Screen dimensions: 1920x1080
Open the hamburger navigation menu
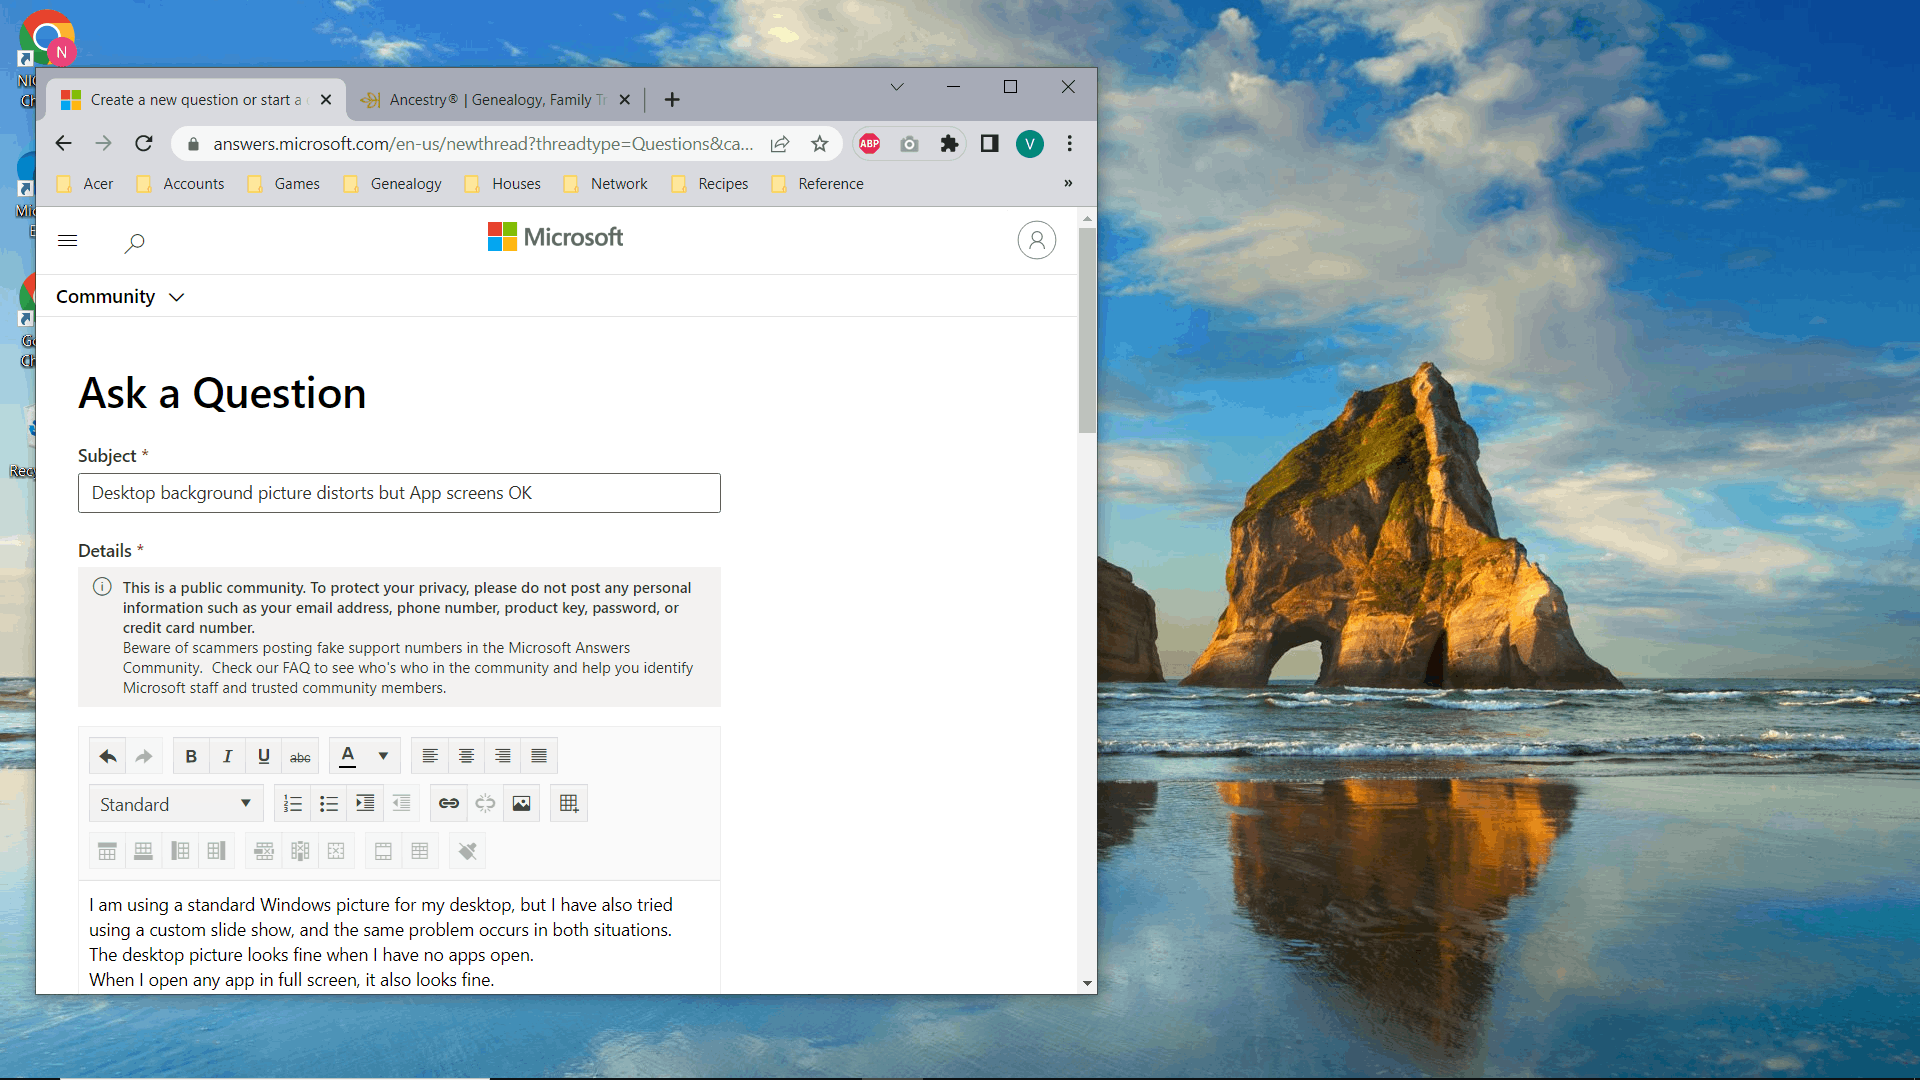tap(68, 241)
